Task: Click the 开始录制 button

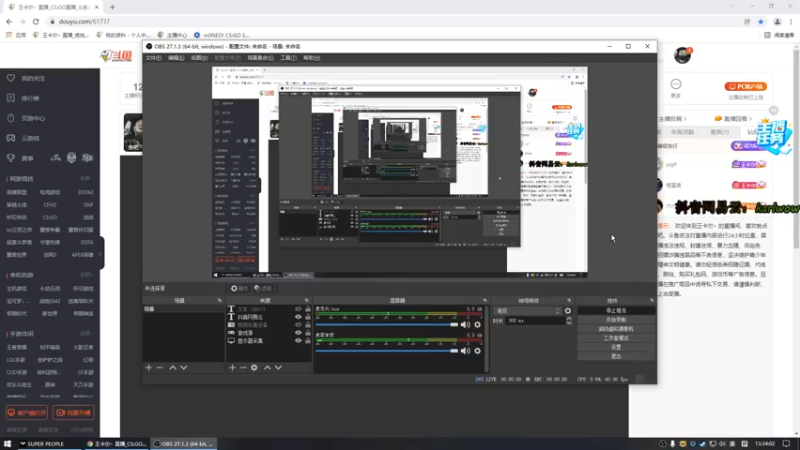Action: pyautogui.click(x=616, y=320)
